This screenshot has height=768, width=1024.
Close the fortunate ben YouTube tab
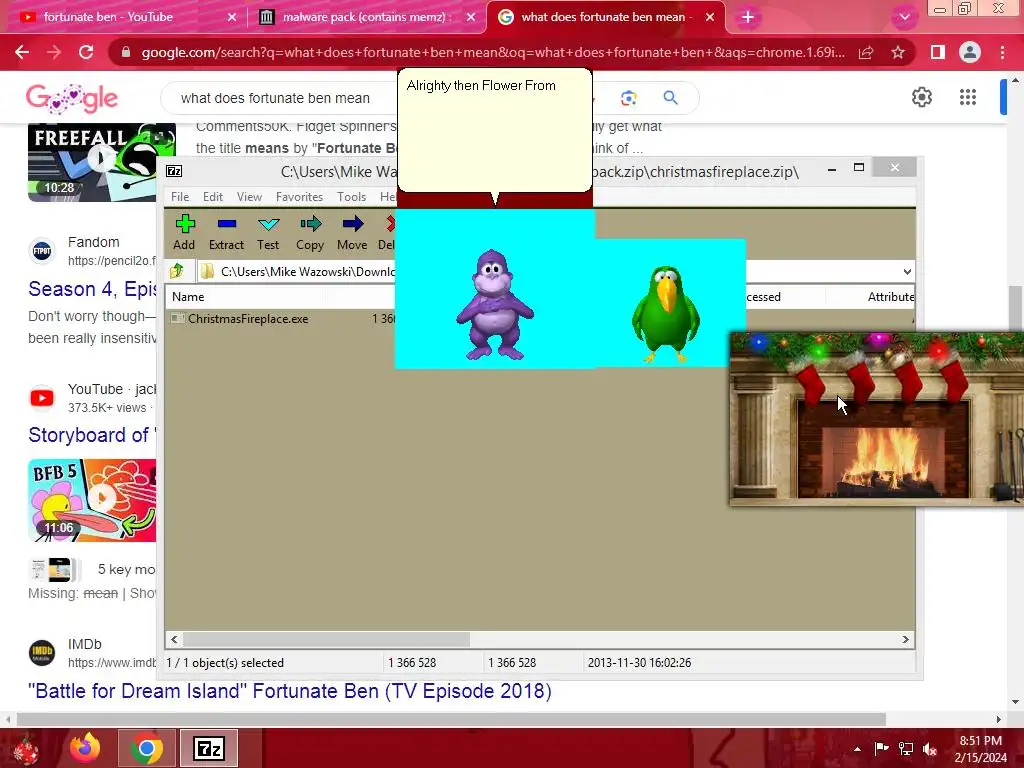(x=232, y=18)
